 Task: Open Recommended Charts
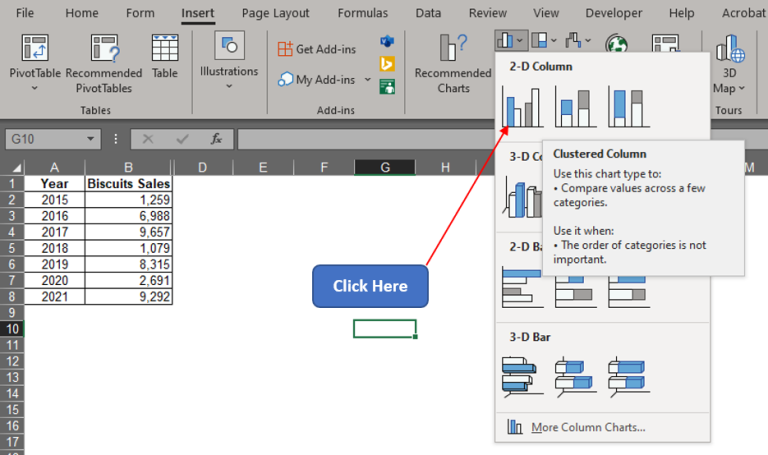click(453, 63)
